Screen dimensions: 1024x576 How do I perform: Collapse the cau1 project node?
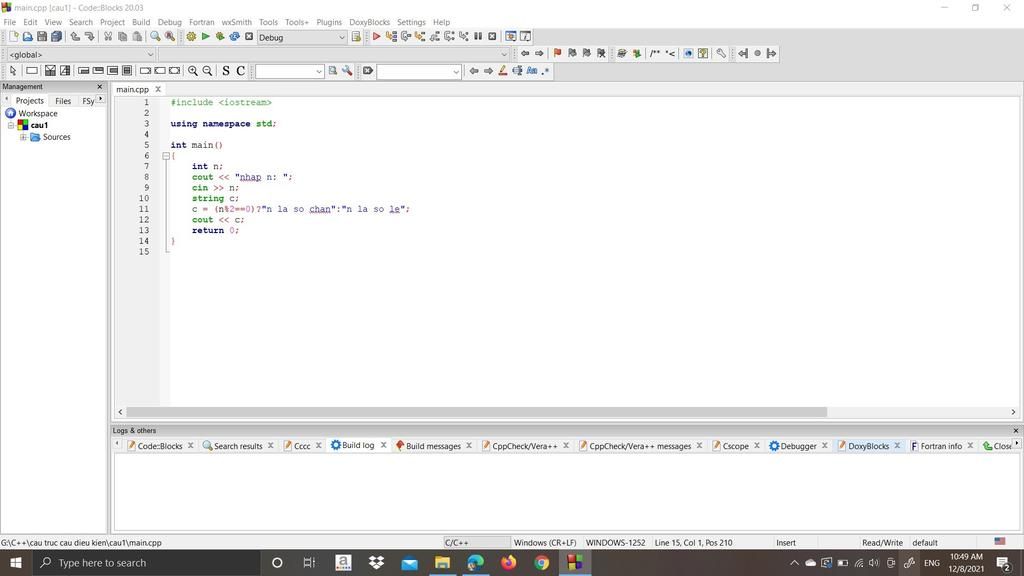[x=10, y=125]
